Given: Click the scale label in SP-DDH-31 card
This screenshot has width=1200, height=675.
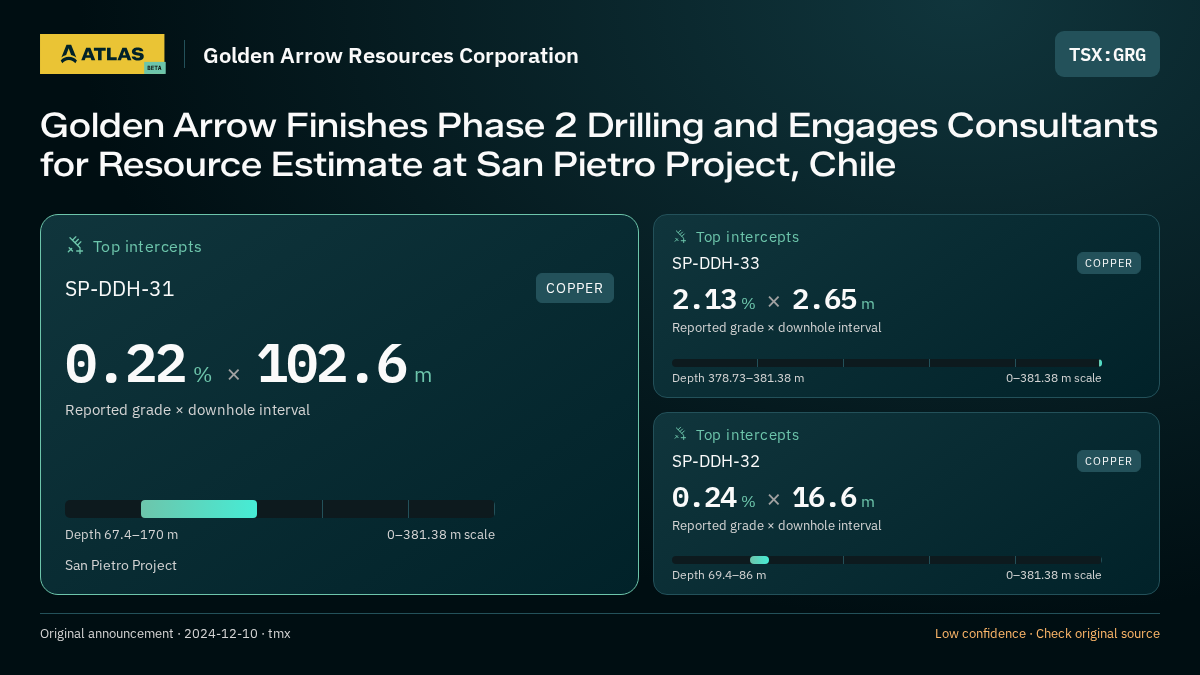Looking at the screenshot, I should 441,534.
